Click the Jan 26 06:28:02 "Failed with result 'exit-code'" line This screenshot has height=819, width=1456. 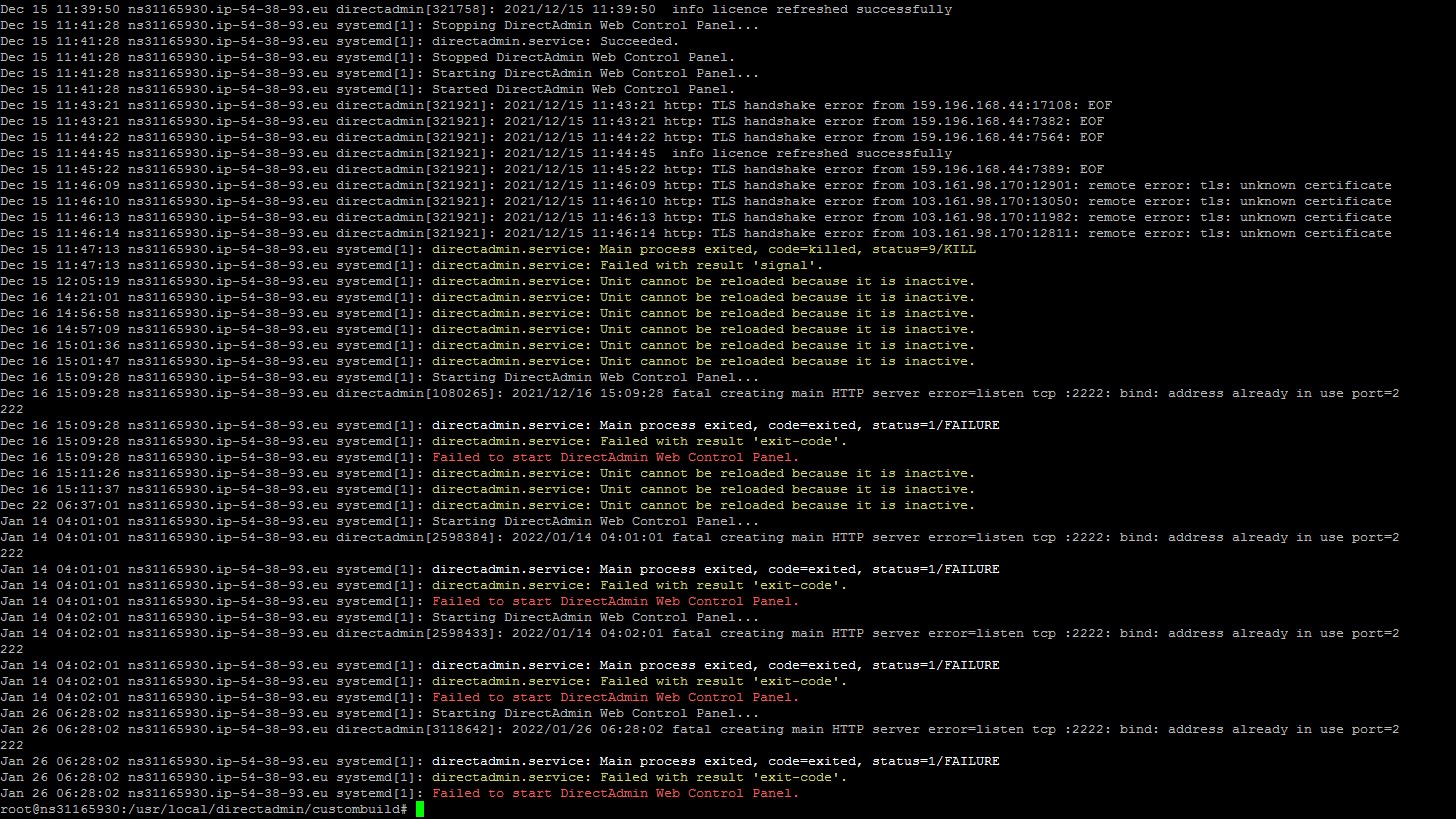[x=424, y=777]
